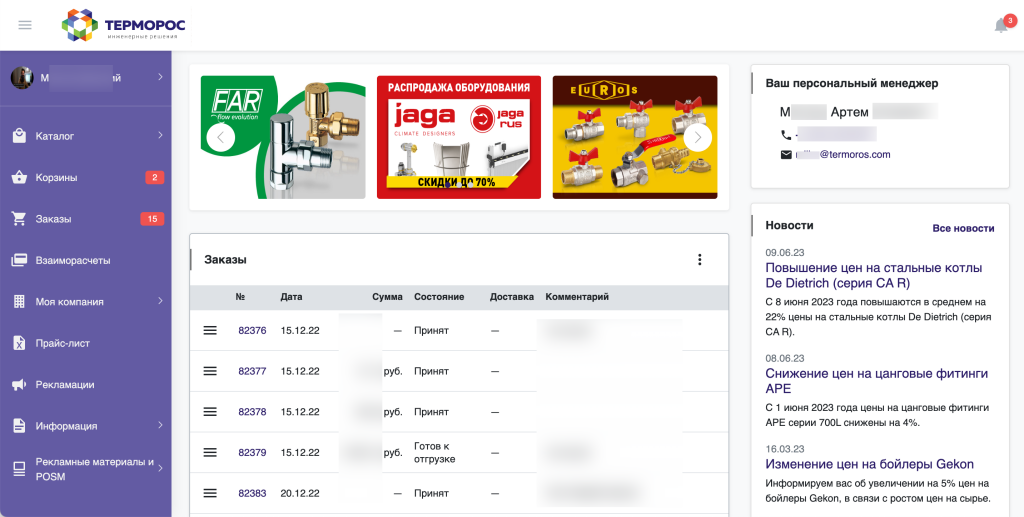Click the Рекламации megaphone icon
1024x517 pixels.
[x=19, y=384]
